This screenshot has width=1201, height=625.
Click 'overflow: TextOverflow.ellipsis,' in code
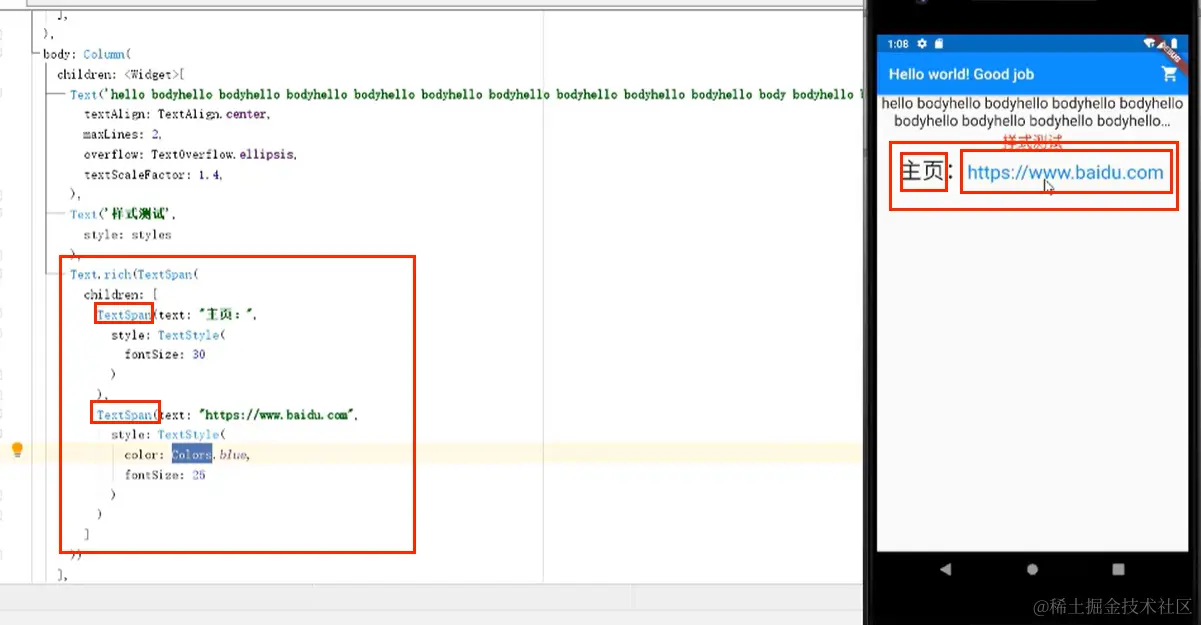tap(190, 154)
